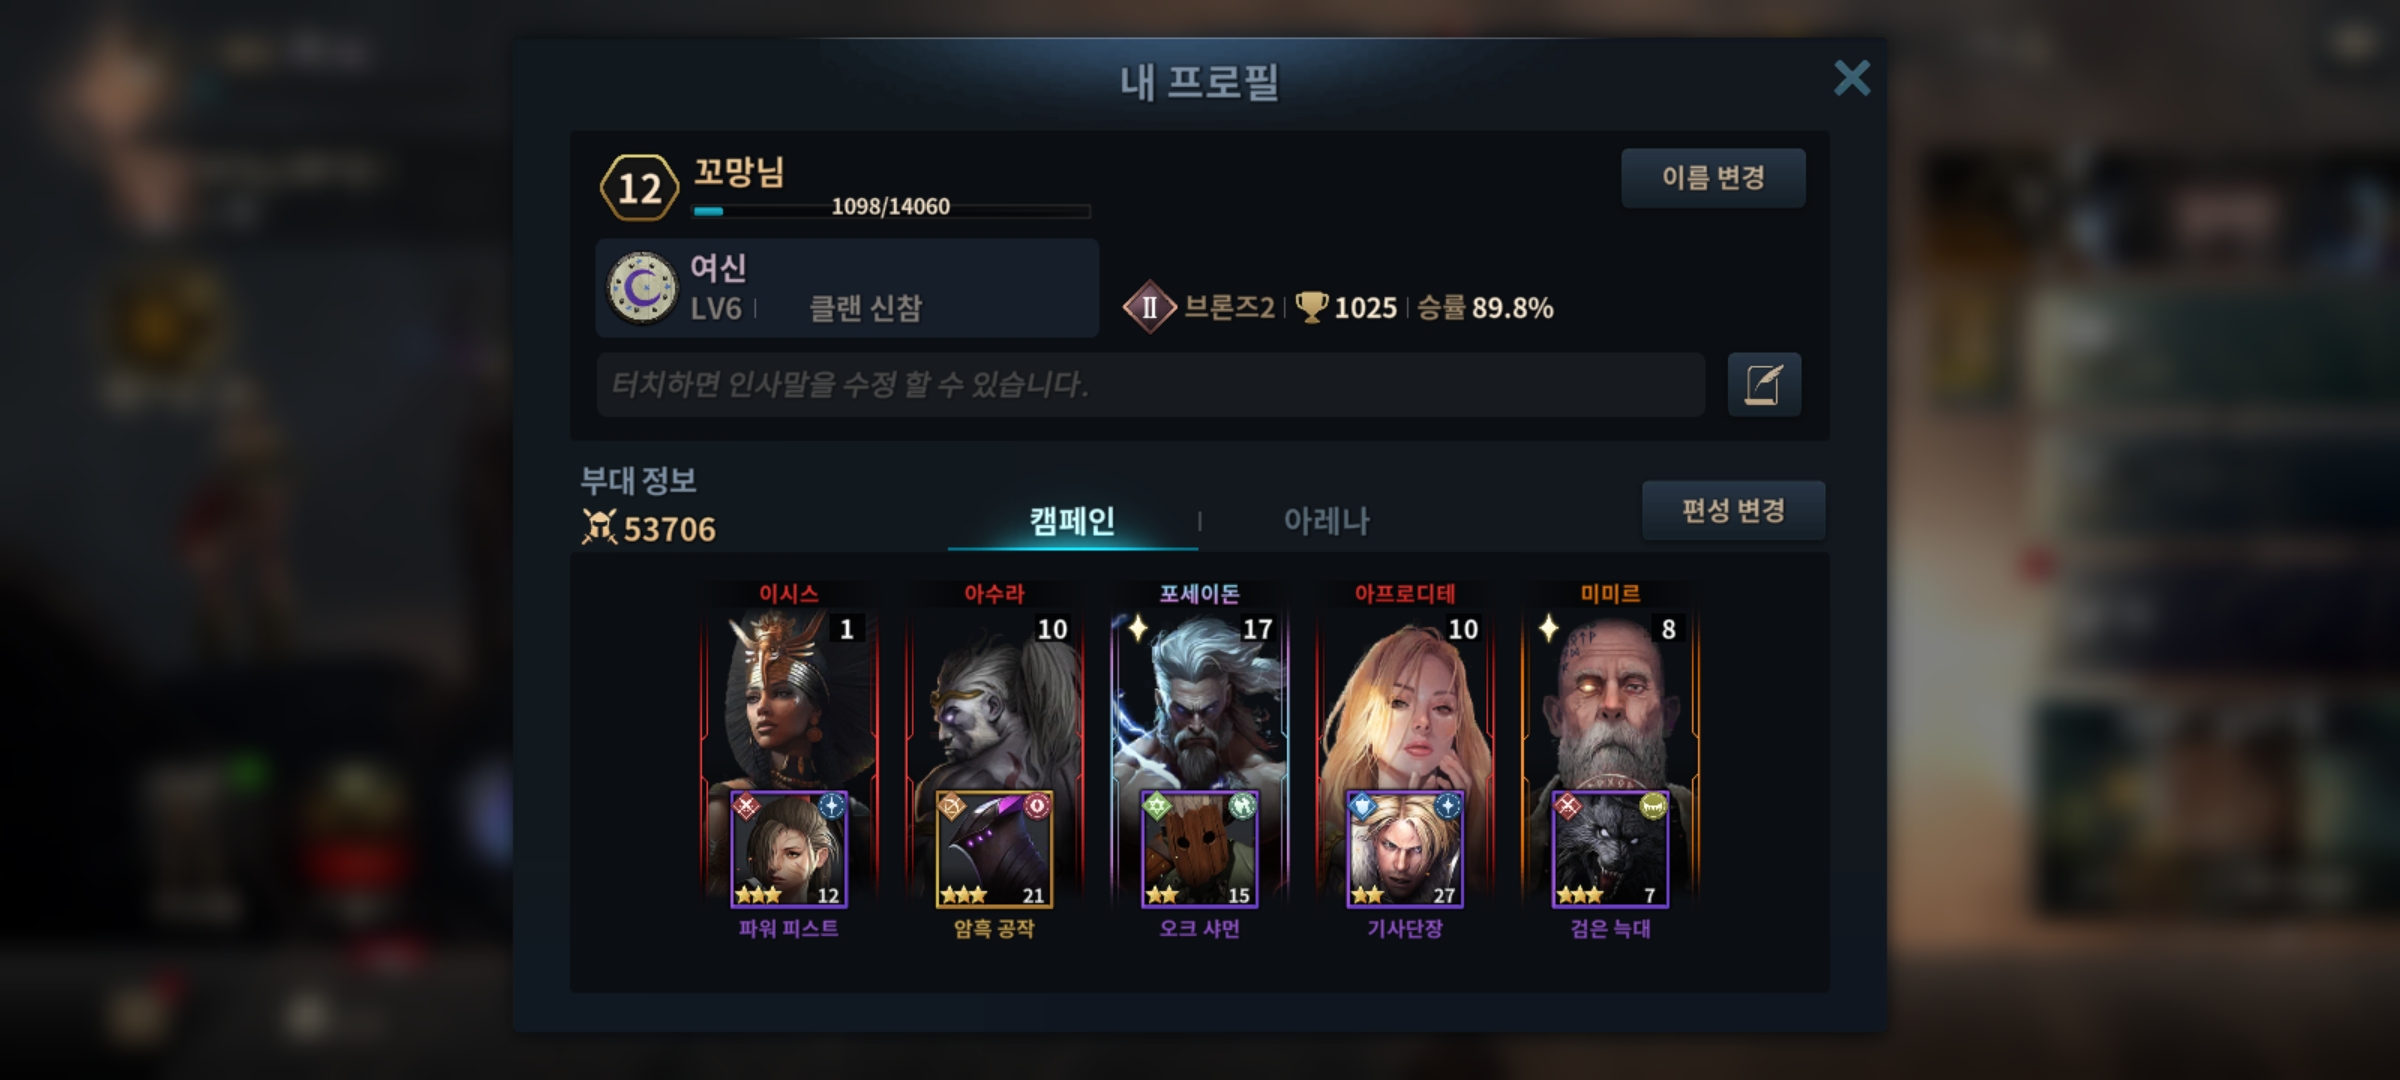
Task: Switch to the 아레나 tab
Action: coord(1326,521)
